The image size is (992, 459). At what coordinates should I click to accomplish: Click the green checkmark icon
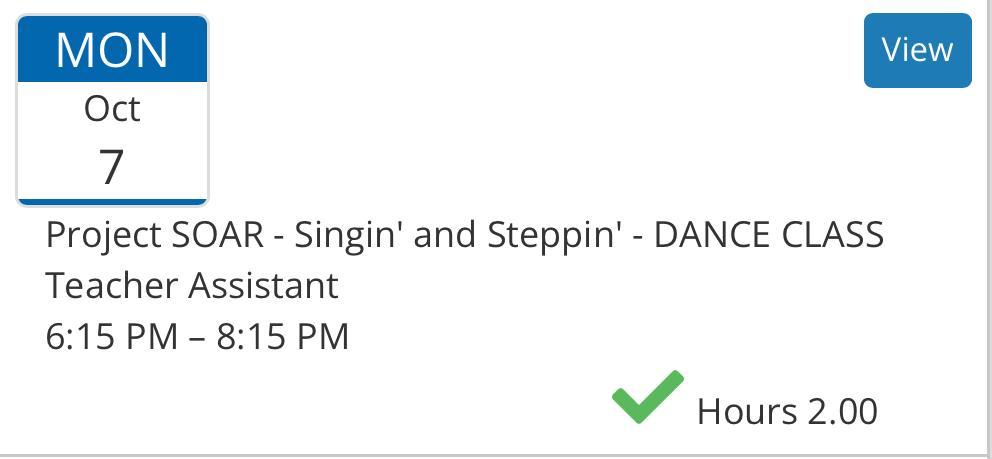(x=647, y=398)
